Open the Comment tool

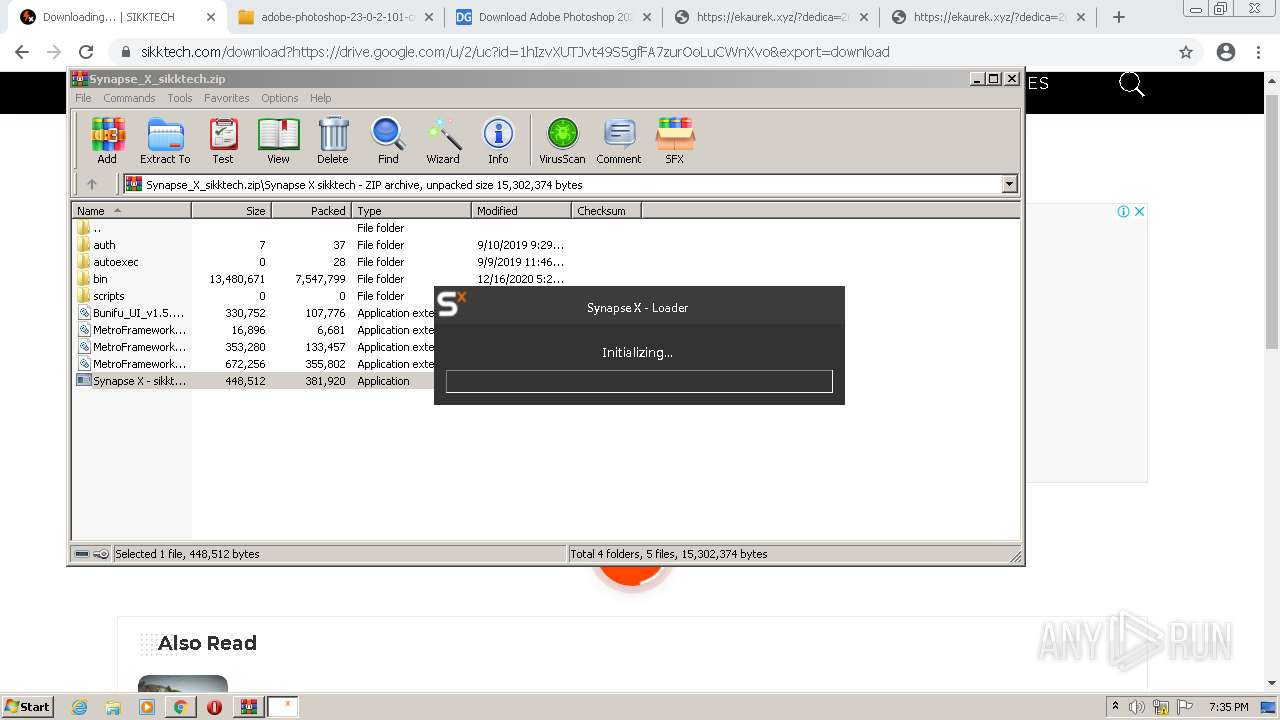(619, 140)
